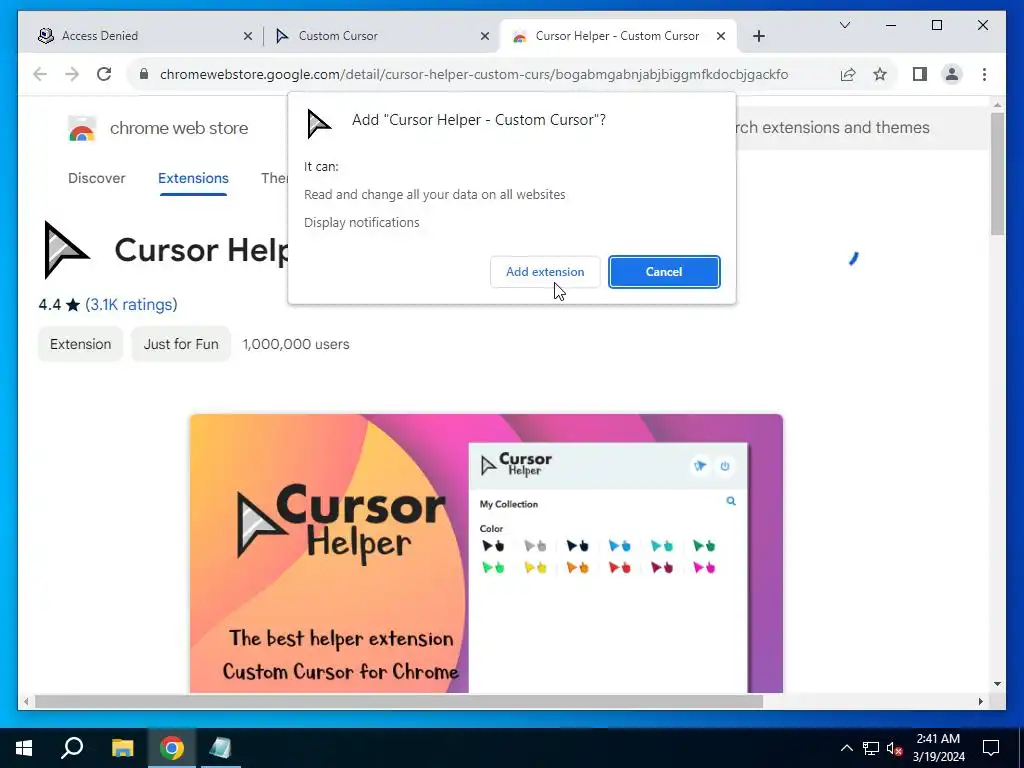Open Chrome three-dot menu
The width and height of the screenshot is (1024, 768).
coord(984,74)
